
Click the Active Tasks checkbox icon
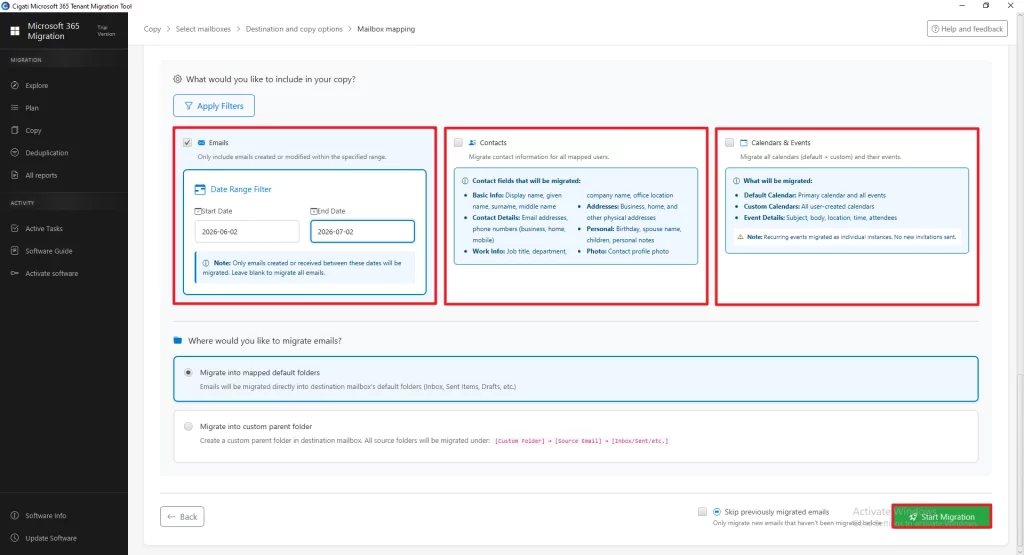[x=14, y=229]
